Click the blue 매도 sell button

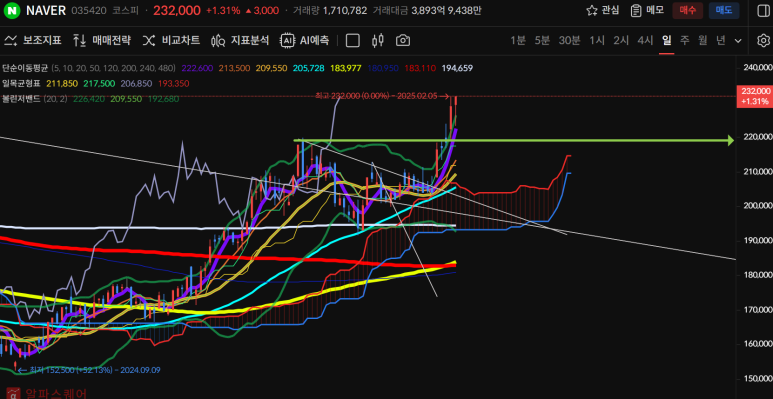(x=724, y=10)
